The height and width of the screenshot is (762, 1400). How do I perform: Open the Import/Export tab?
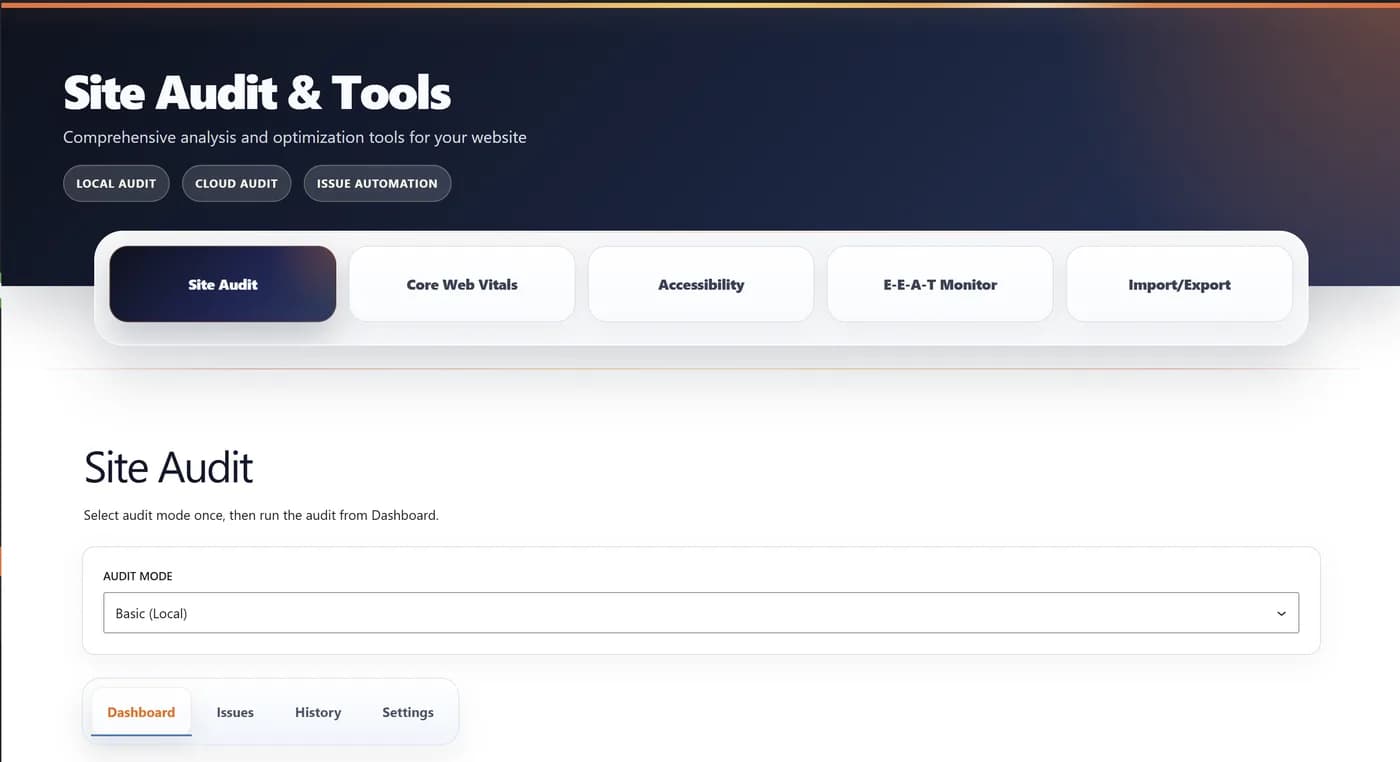click(x=1179, y=284)
